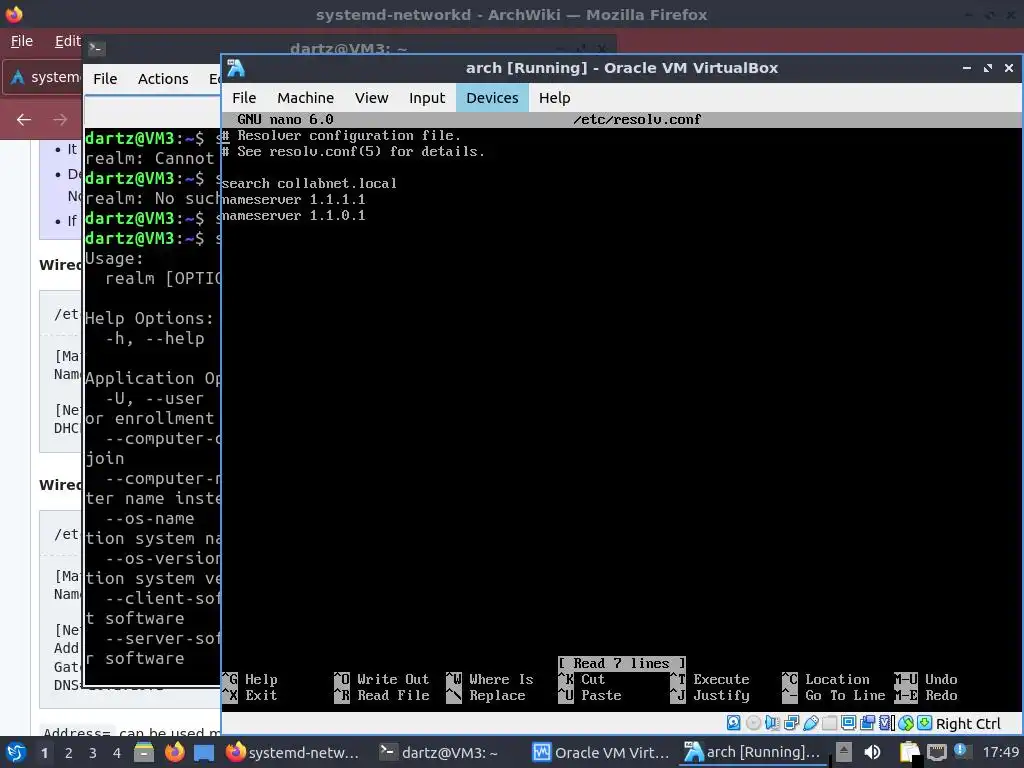Viewport: 1024px width, 768px height.
Task: Open volume control in system tray
Action: 872,752
